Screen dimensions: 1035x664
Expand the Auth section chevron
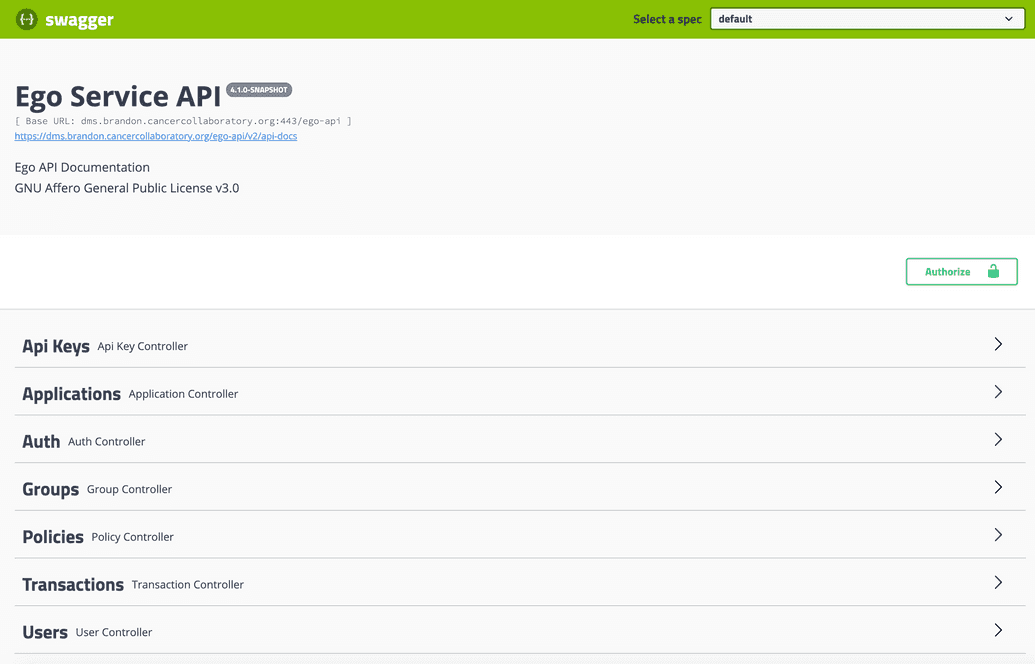click(998, 439)
